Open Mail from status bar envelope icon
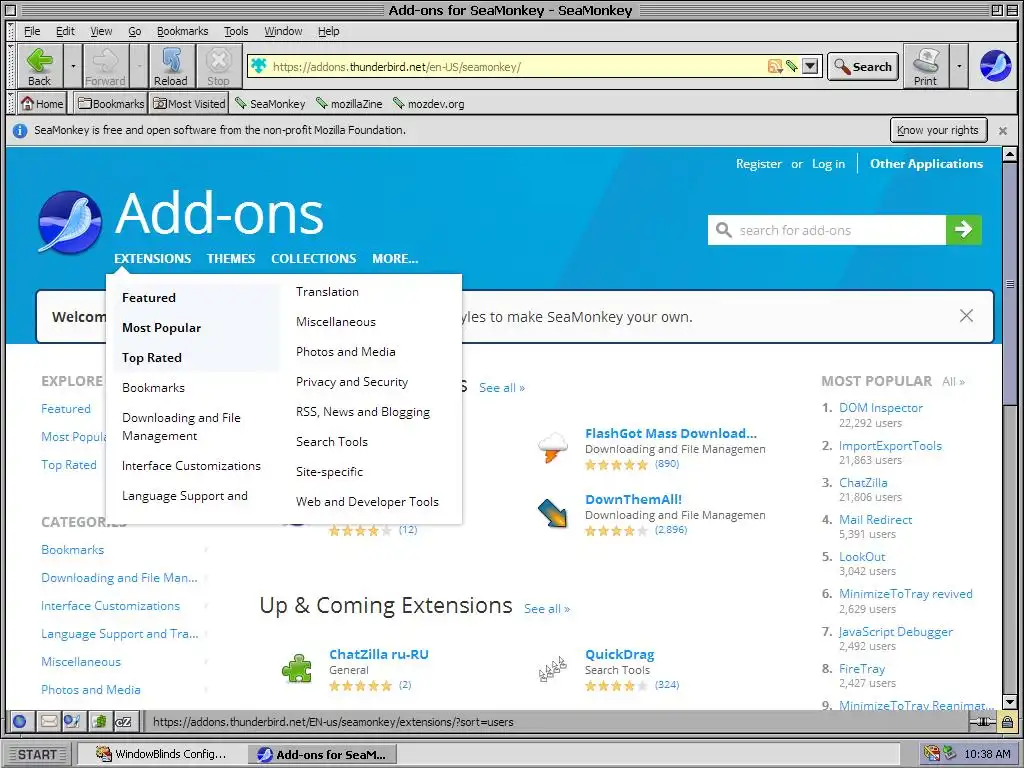The image size is (1024, 768). (x=48, y=721)
